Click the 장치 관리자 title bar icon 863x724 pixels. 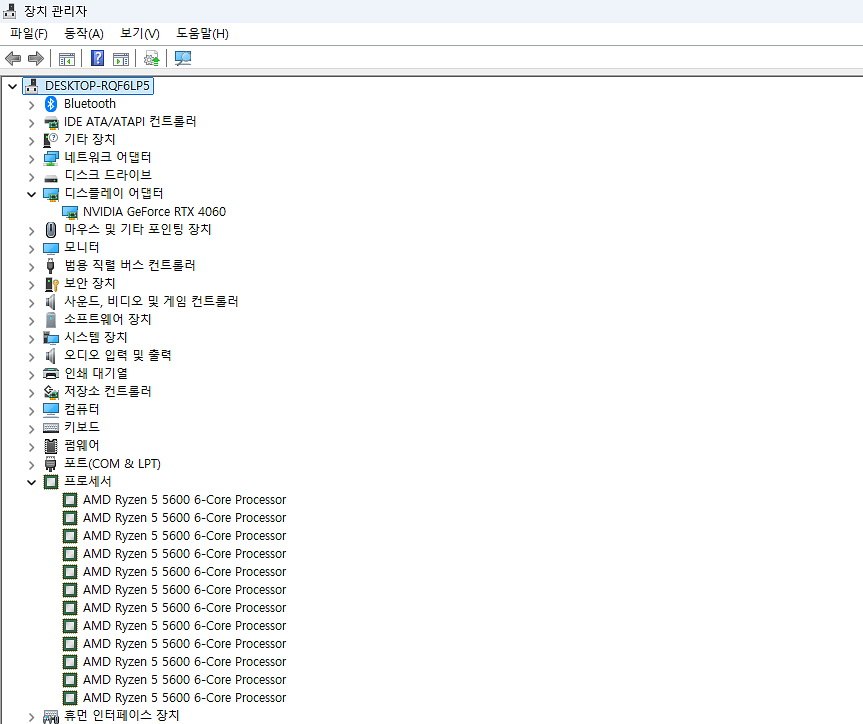coord(9,11)
